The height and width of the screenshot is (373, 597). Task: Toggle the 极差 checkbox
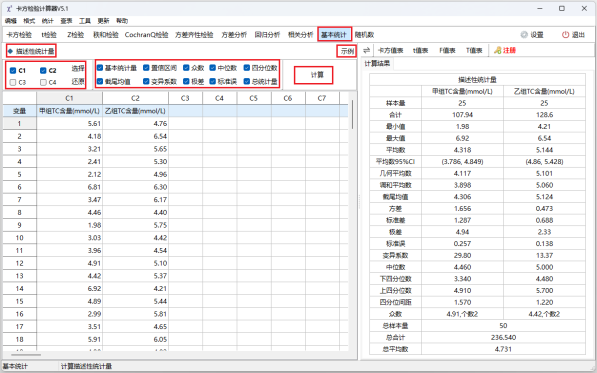point(186,81)
